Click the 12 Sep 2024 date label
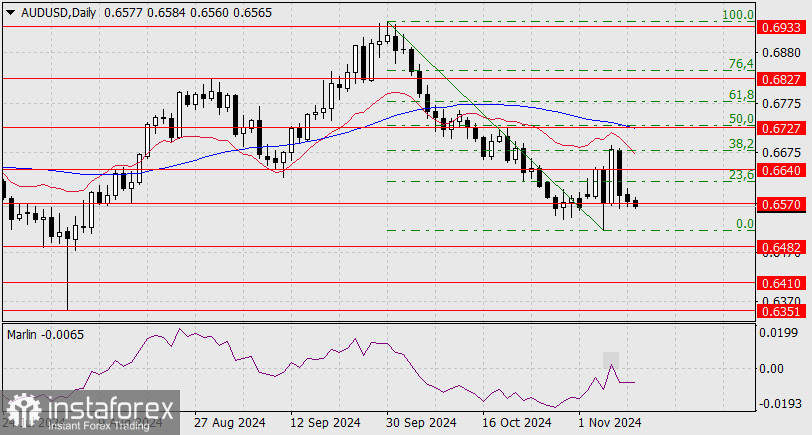The height and width of the screenshot is (435, 812). (x=325, y=423)
